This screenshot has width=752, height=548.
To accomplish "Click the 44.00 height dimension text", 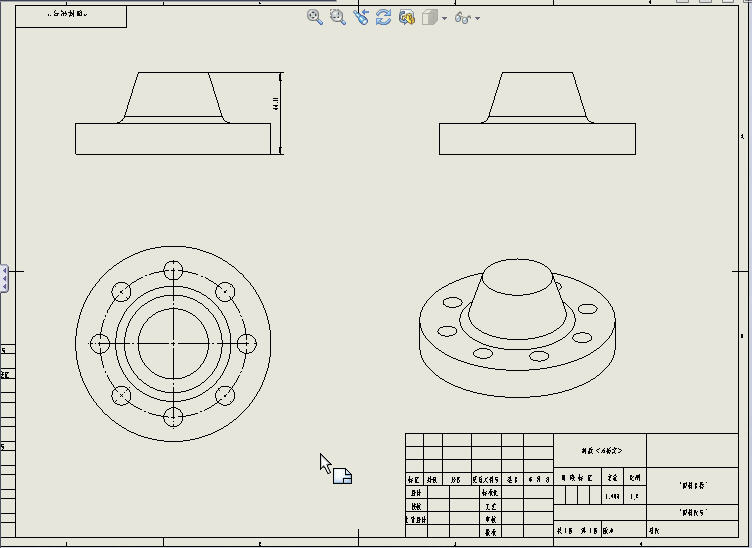I will tap(276, 103).
